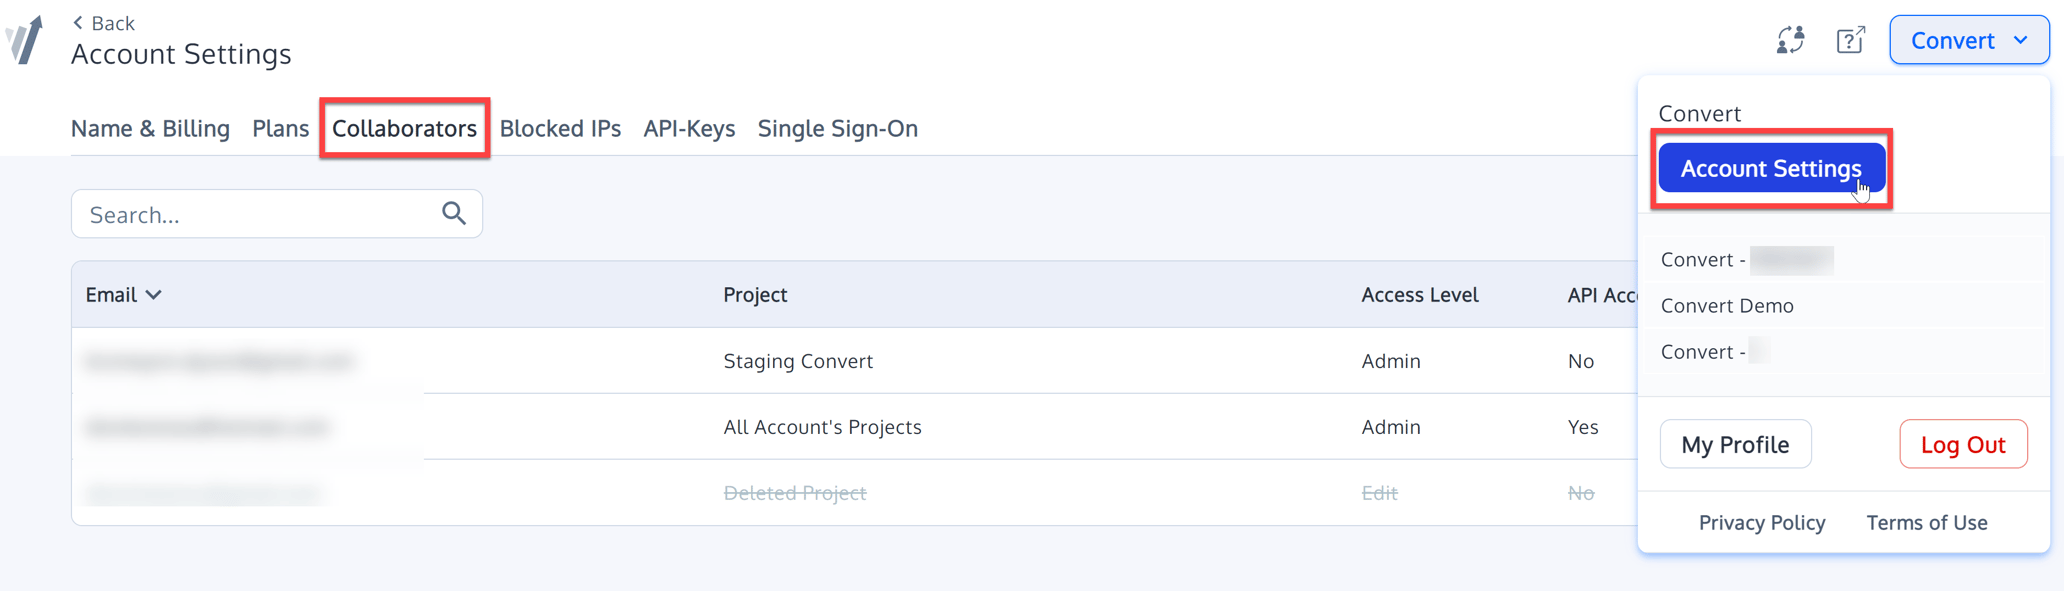This screenshot has height=591, width=2064.
Task: Switch to the Blocked IPs tab
Action: click(560, 128)
